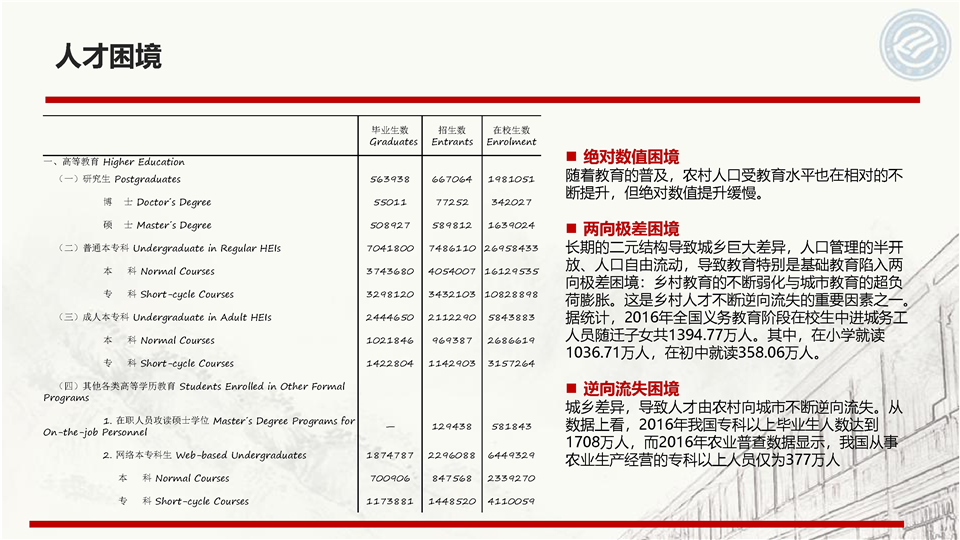Select the slide title 人才困境

pos(108,56)
